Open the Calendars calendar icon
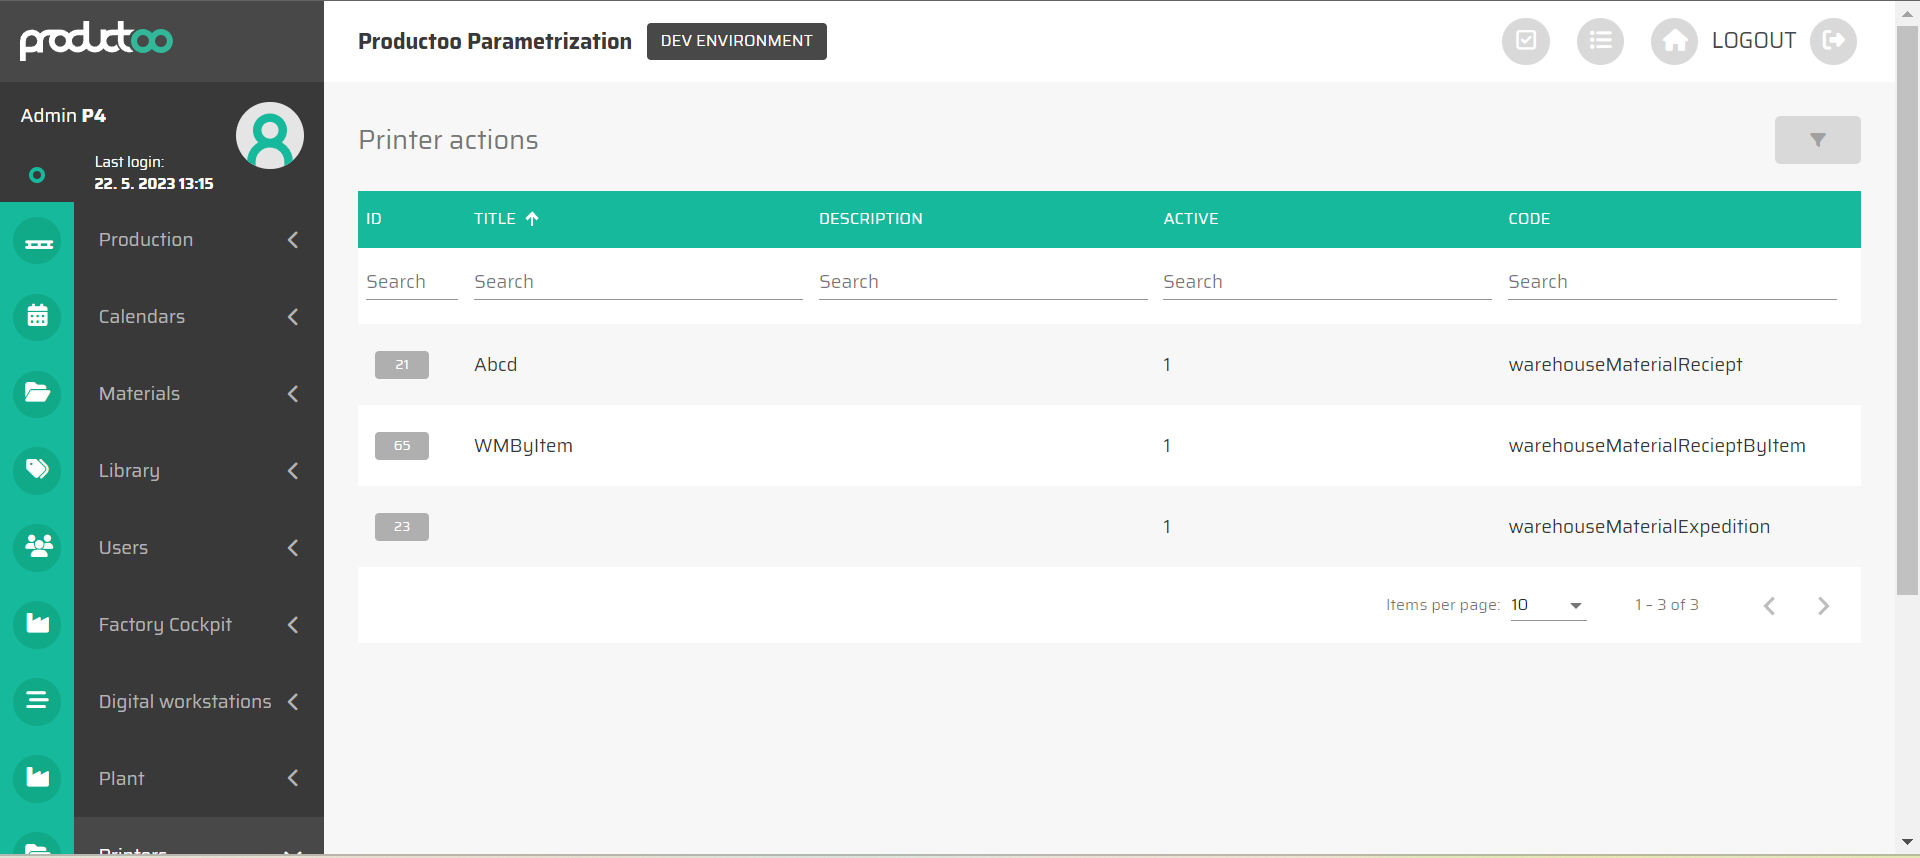Image resolution: width=1920 pixels, height=858 pixels. [x=38, y=317]
